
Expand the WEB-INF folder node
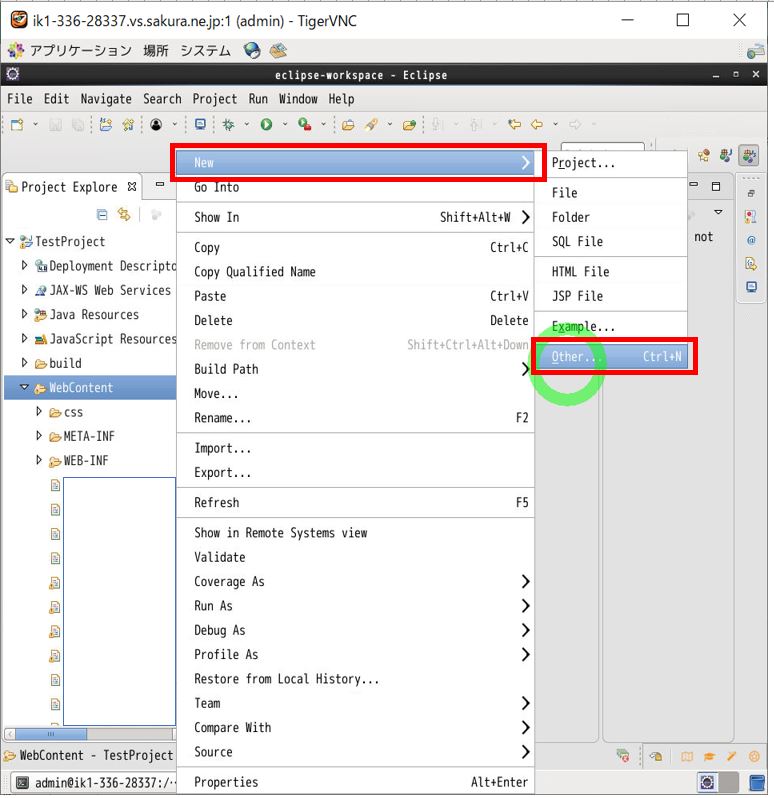click(x=39, y=460)
